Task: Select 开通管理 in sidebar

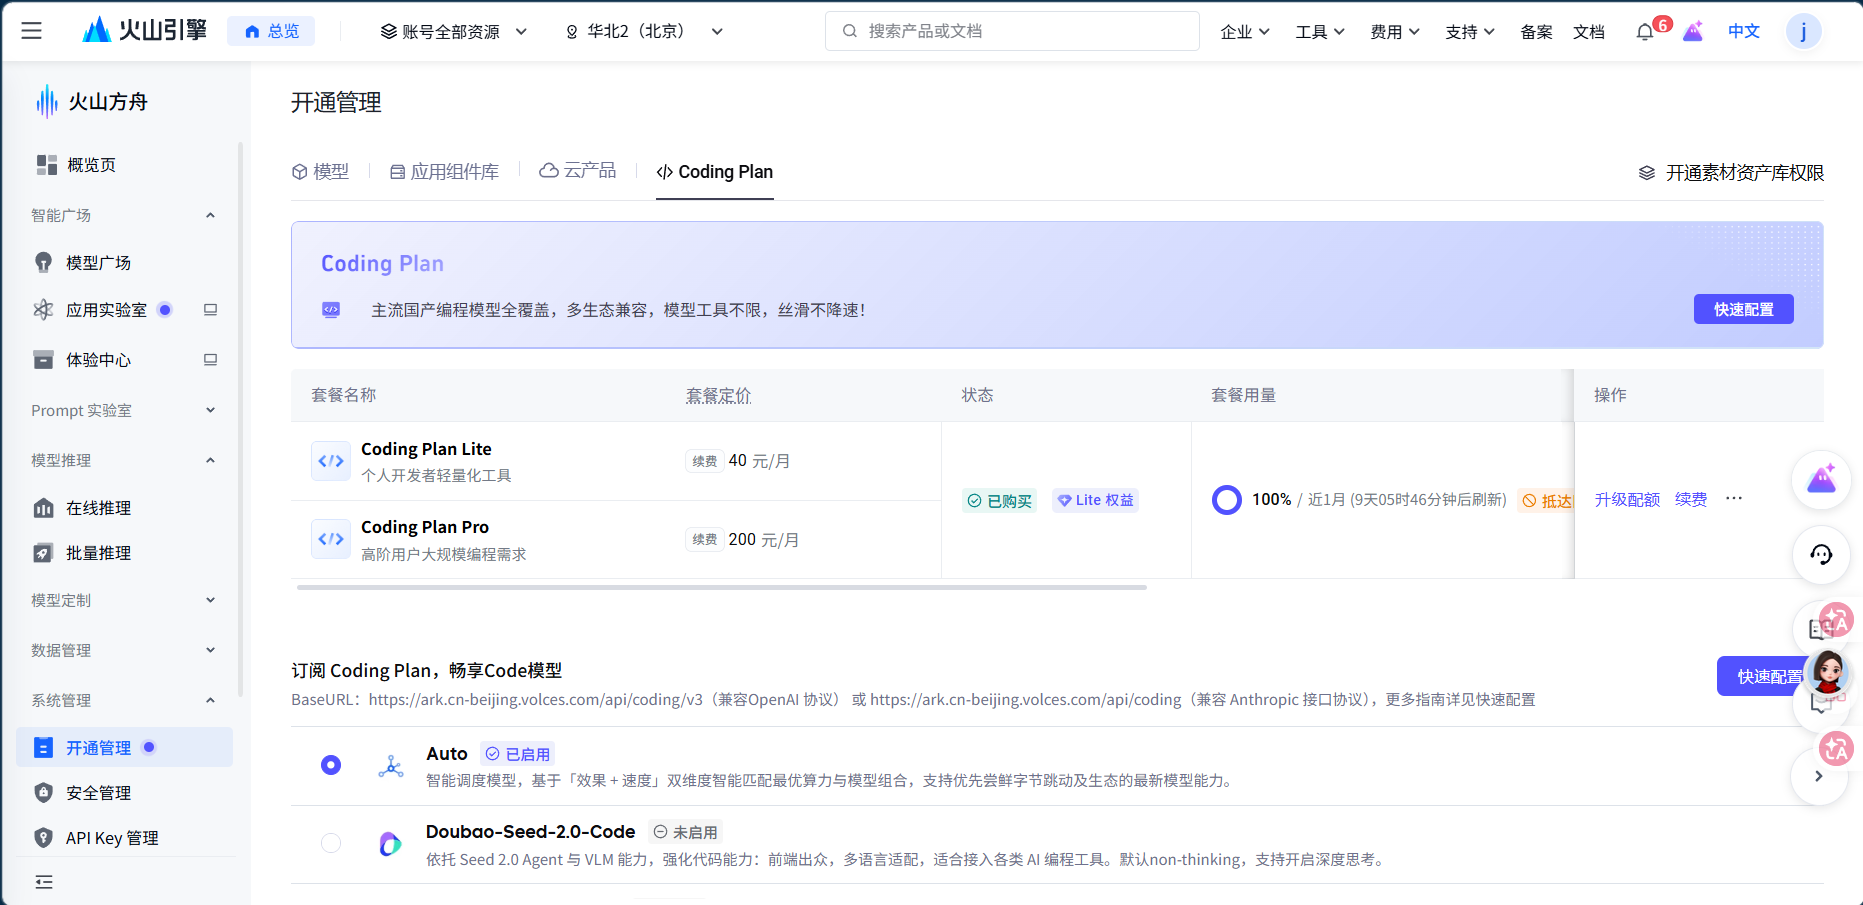Action: [124, 747]
